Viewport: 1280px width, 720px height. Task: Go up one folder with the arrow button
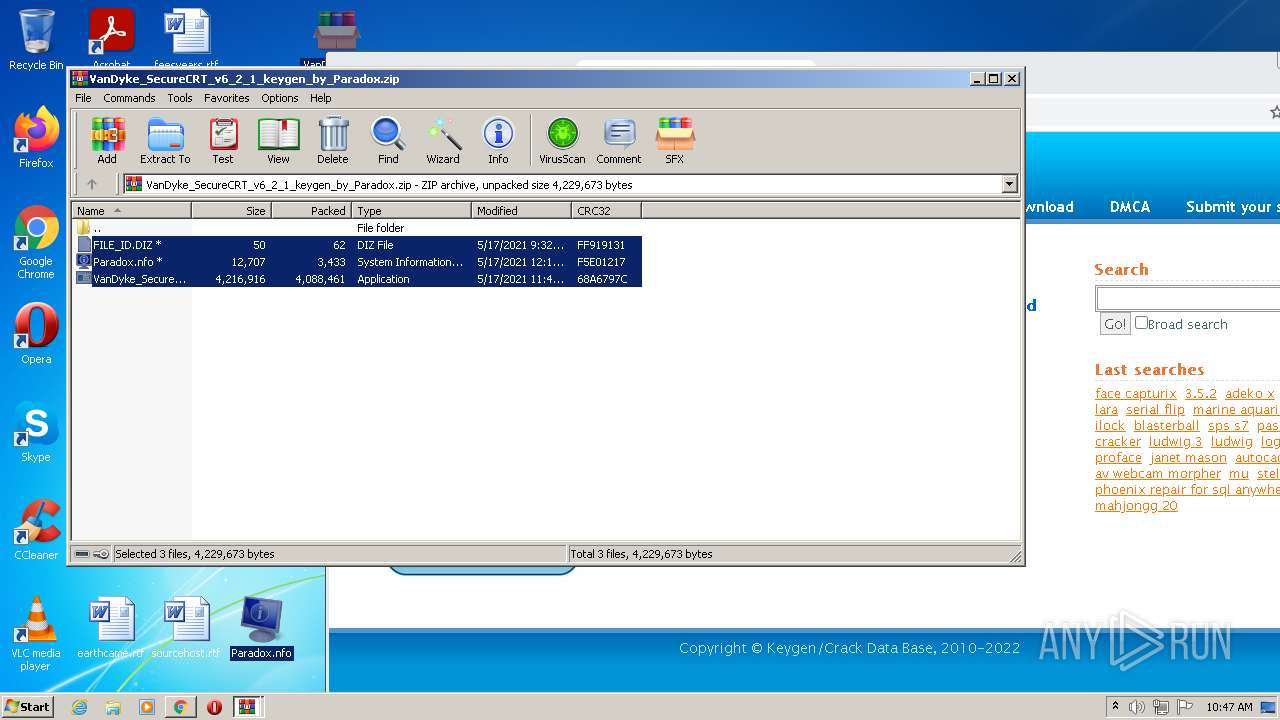(x=92, y=184)
